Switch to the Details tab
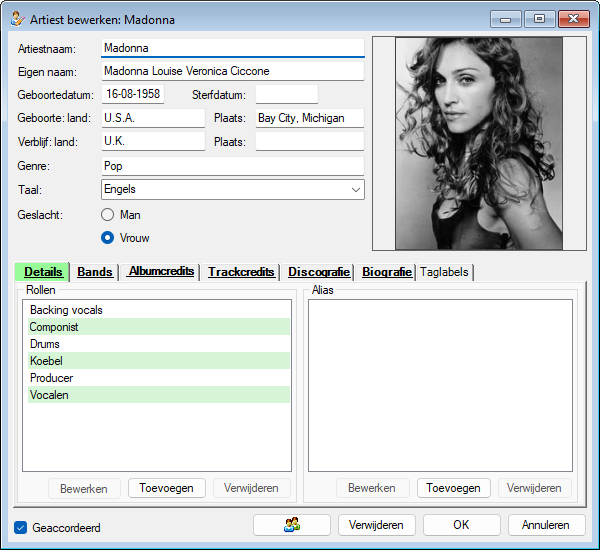 tap(42, 272)
